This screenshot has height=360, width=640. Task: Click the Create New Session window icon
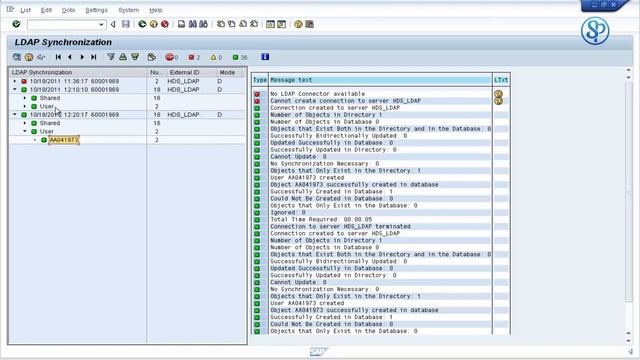point(270,24)
